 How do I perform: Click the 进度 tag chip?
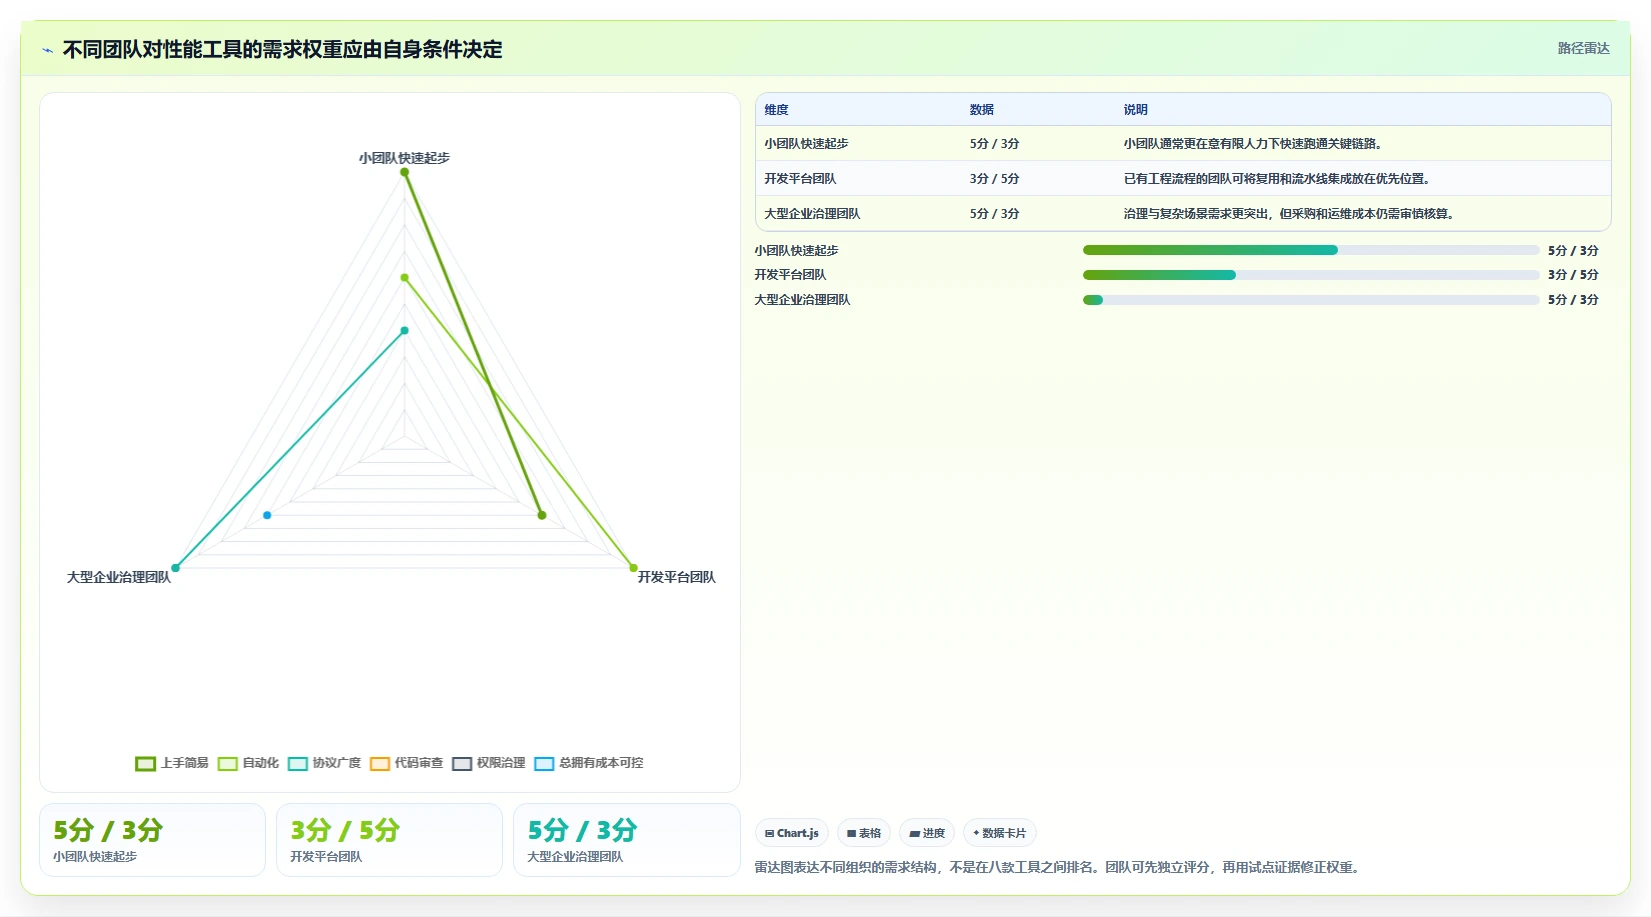(x=927, y=833)
